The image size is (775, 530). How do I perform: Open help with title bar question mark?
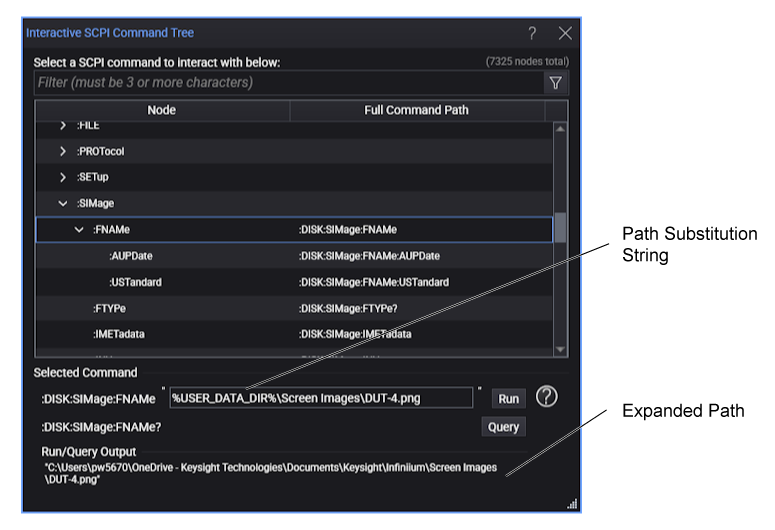coord(532,33)
